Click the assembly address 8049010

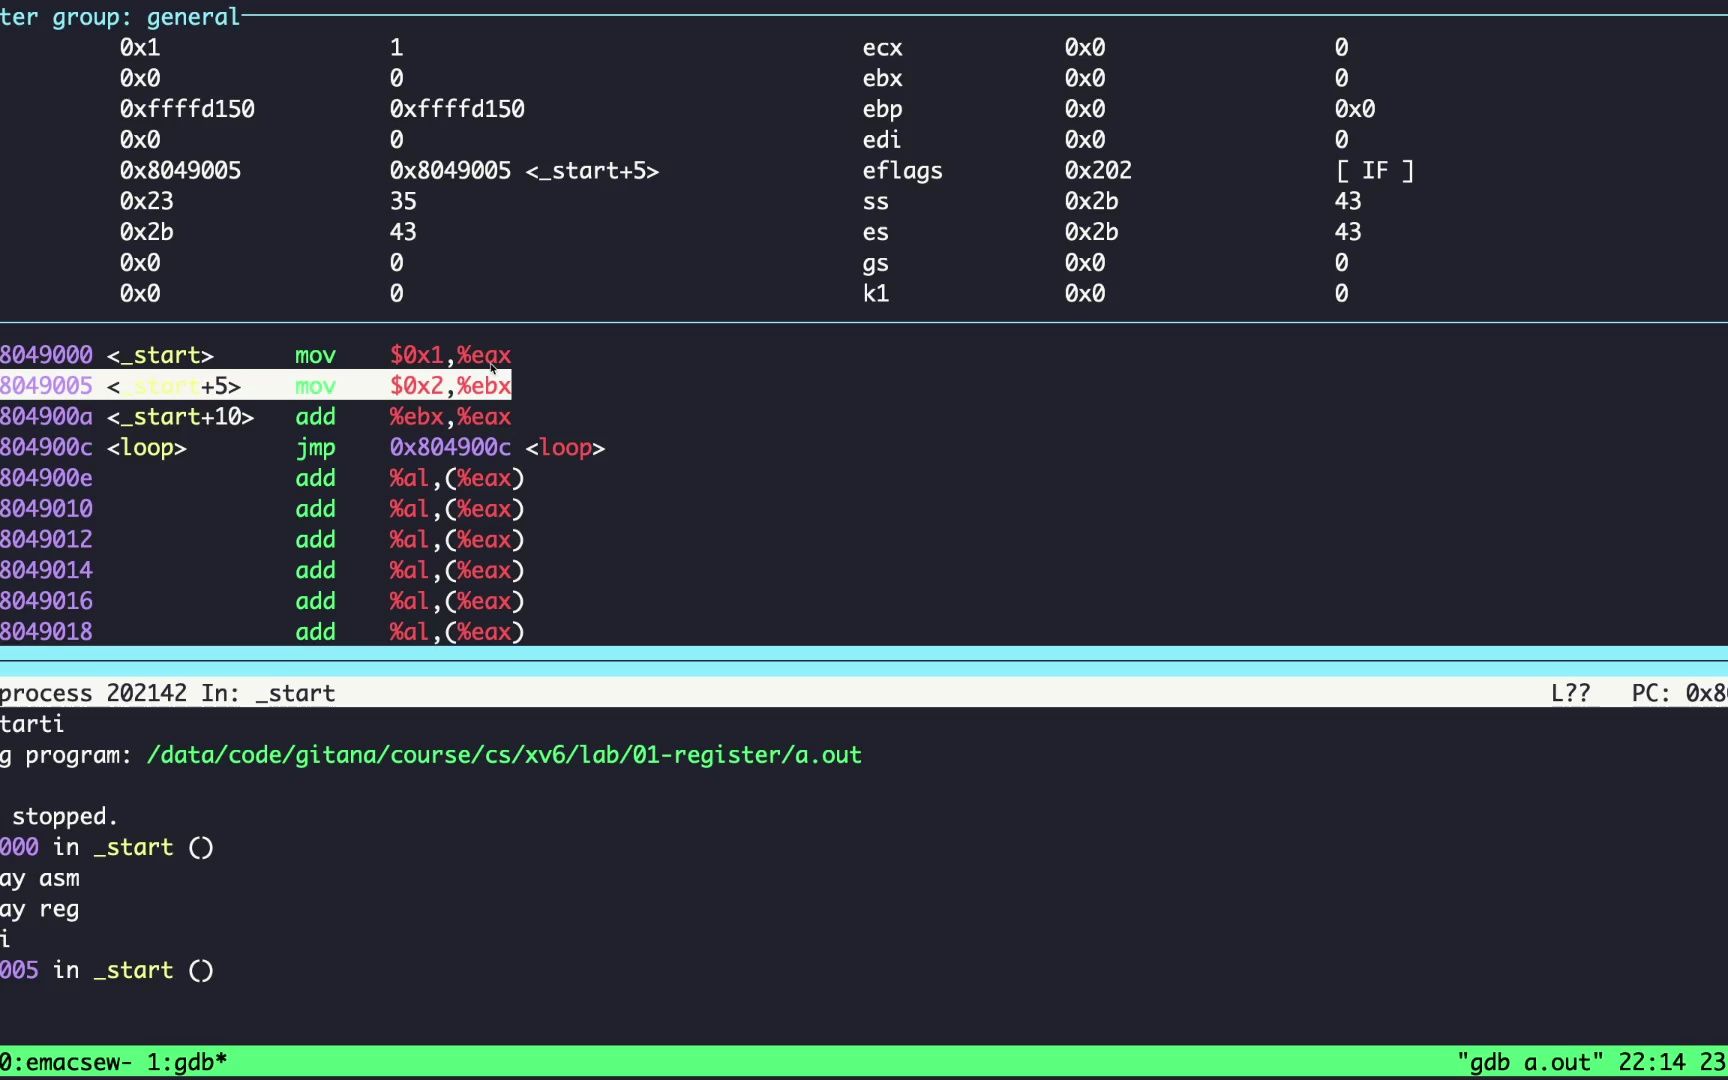(46, 510)
